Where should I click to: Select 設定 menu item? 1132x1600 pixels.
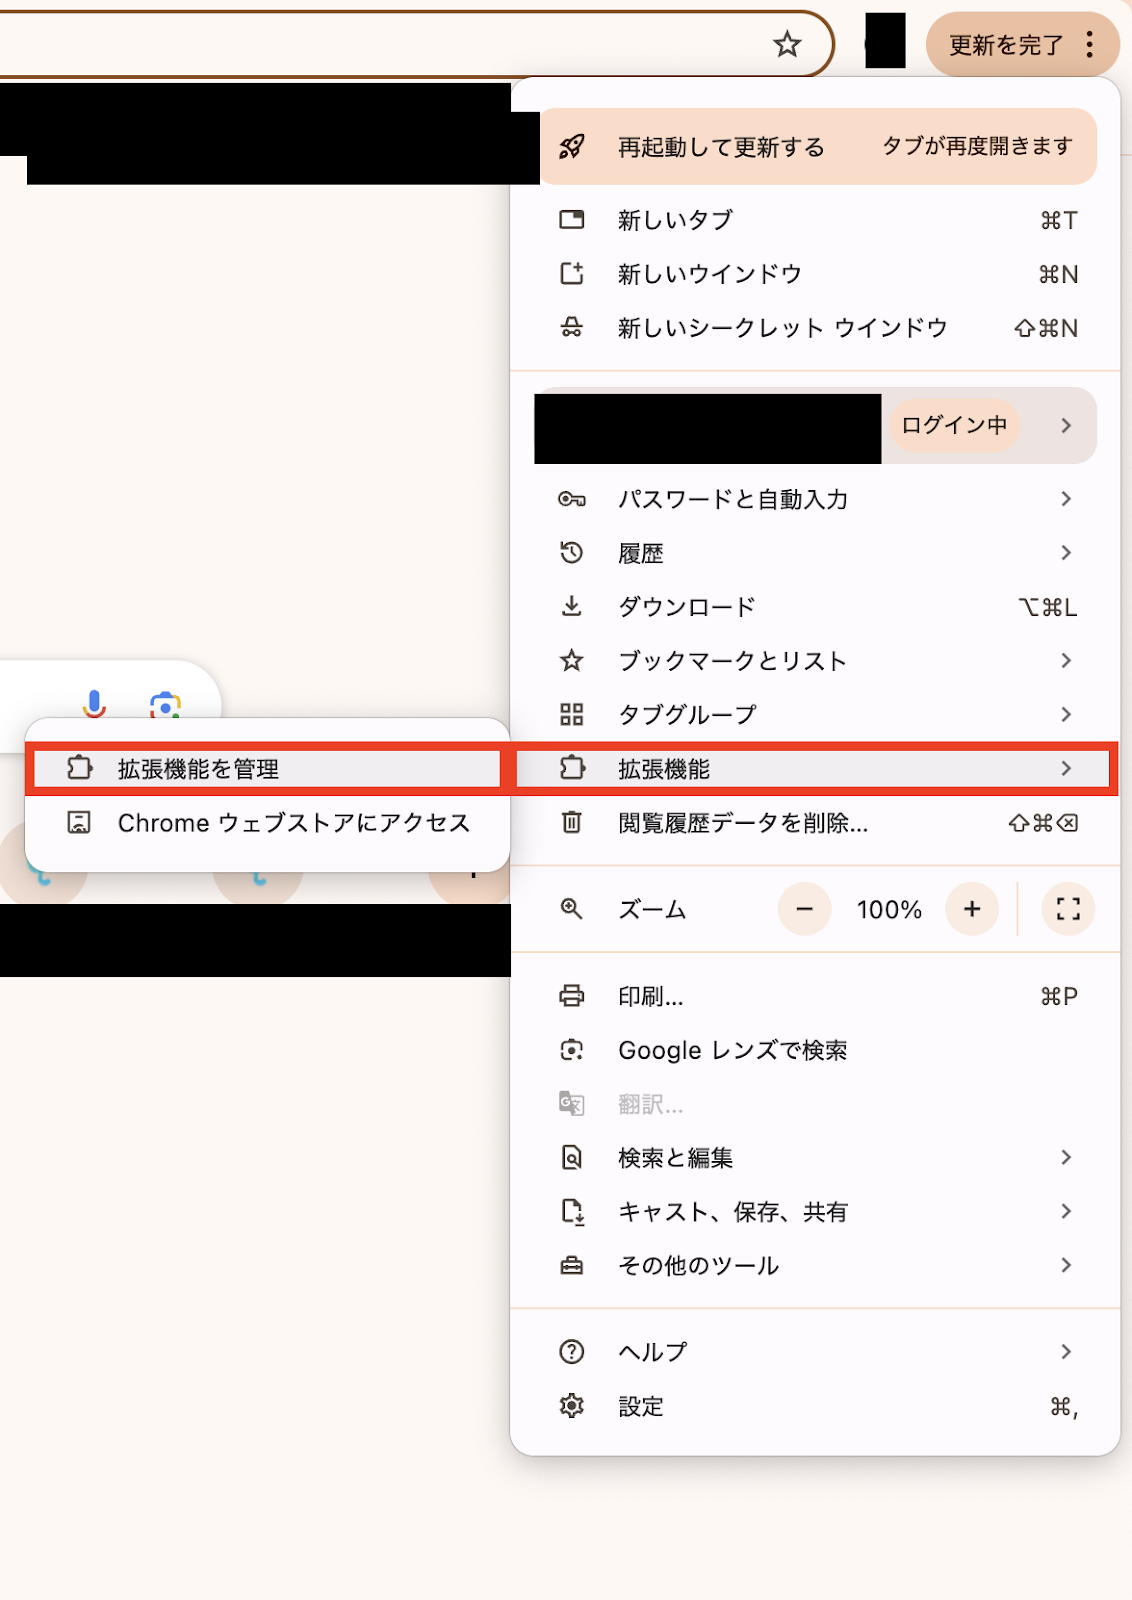(815, 1406)
